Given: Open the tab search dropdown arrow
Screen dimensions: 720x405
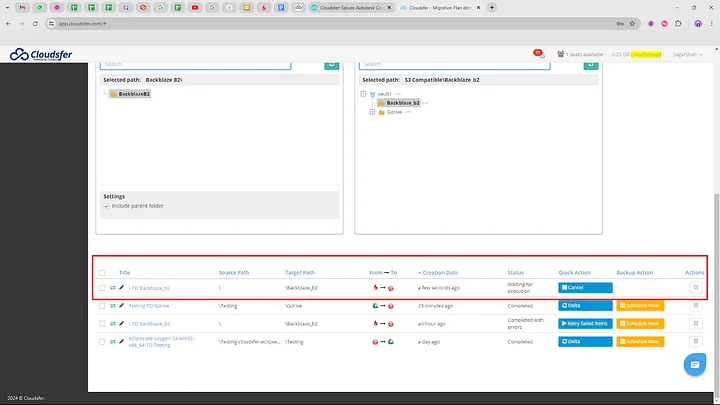Looking at the screenshot, I should 7,7.
